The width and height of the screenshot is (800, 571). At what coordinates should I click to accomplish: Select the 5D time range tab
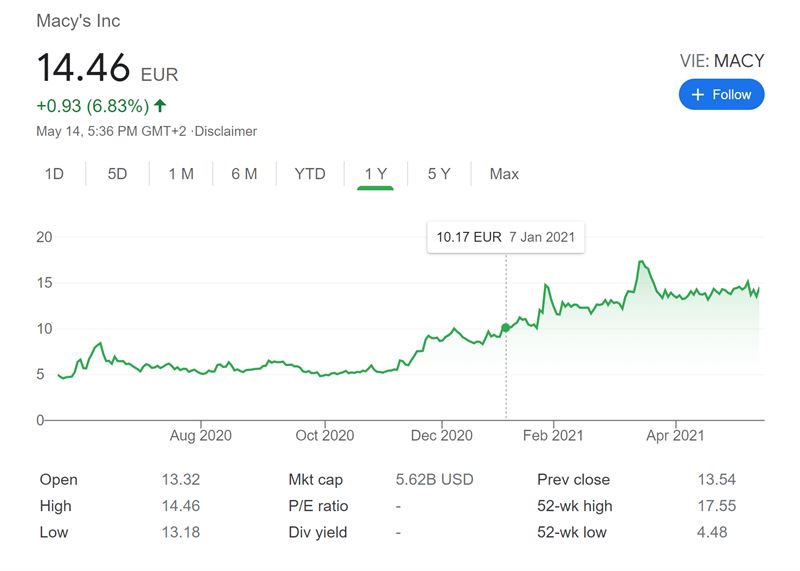[x=117, y=174]
